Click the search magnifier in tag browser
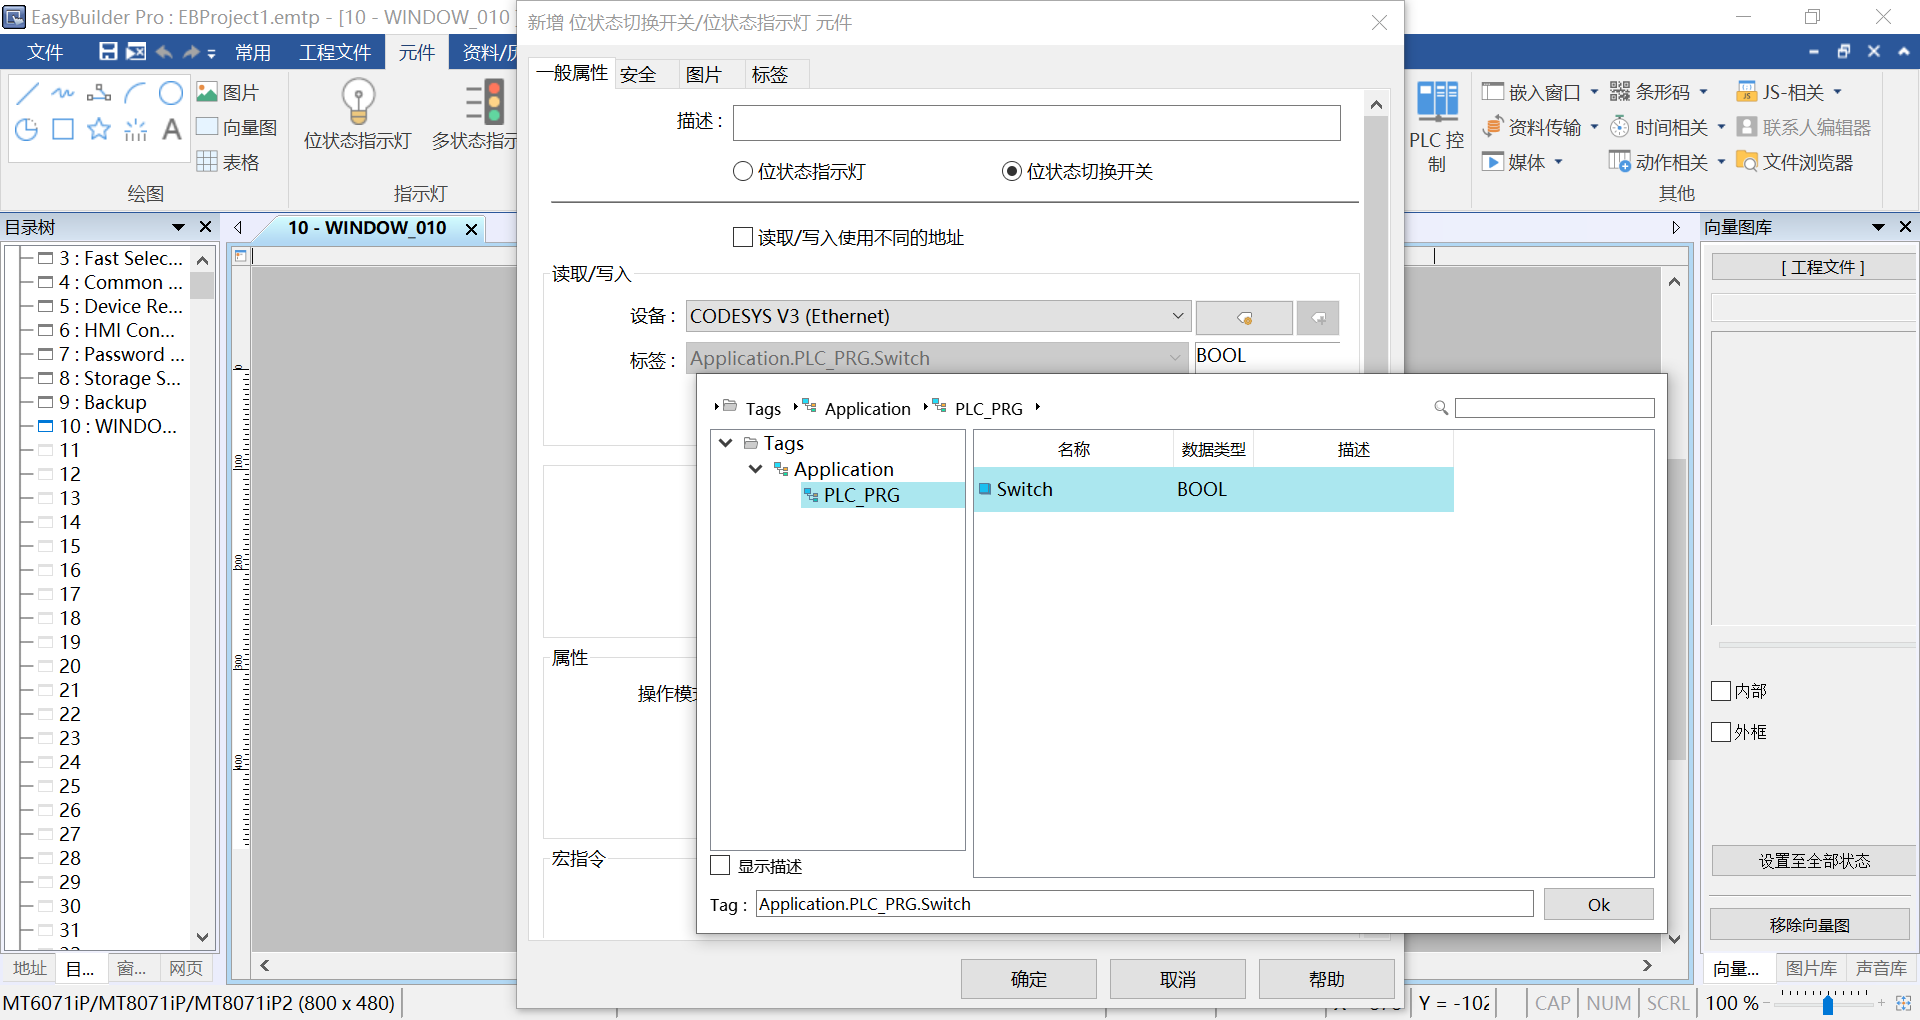1920x1020 pixels. coord(1441,408)
